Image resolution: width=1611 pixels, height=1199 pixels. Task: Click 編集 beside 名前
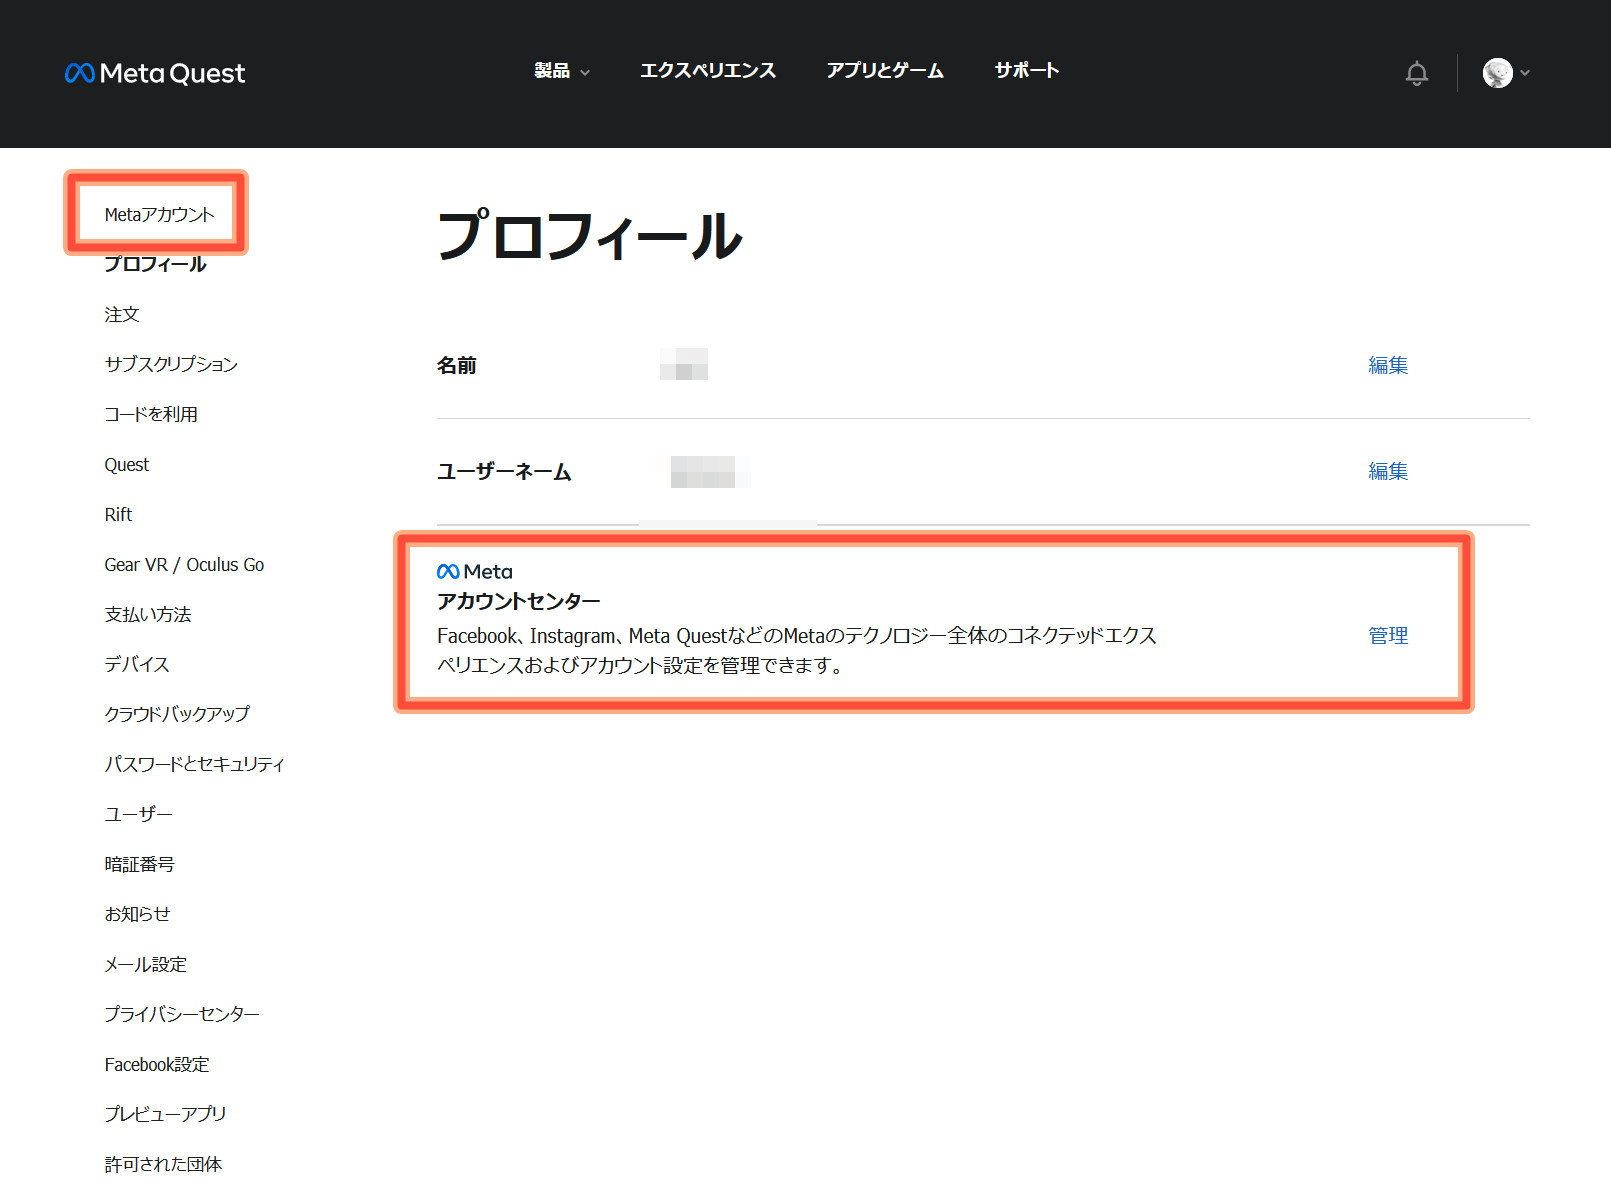coord(1388,365)
